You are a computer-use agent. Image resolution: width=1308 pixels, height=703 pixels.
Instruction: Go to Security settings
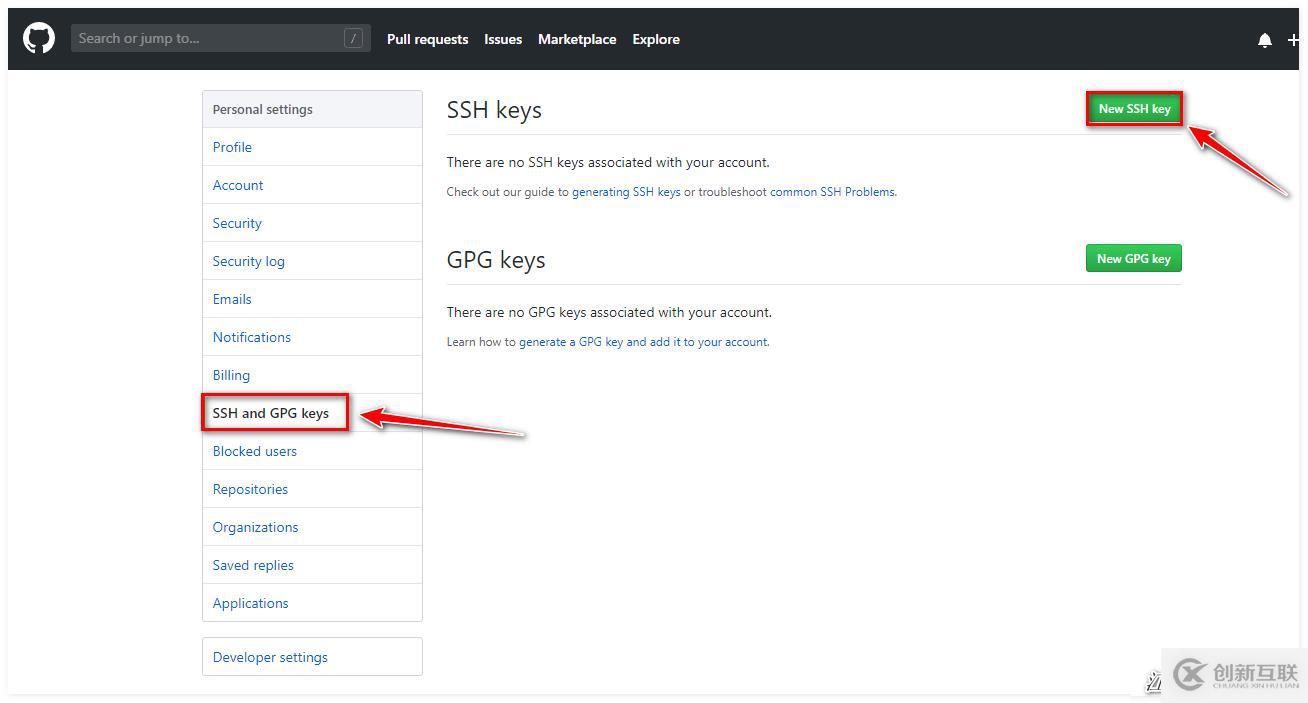coord(312,223)
